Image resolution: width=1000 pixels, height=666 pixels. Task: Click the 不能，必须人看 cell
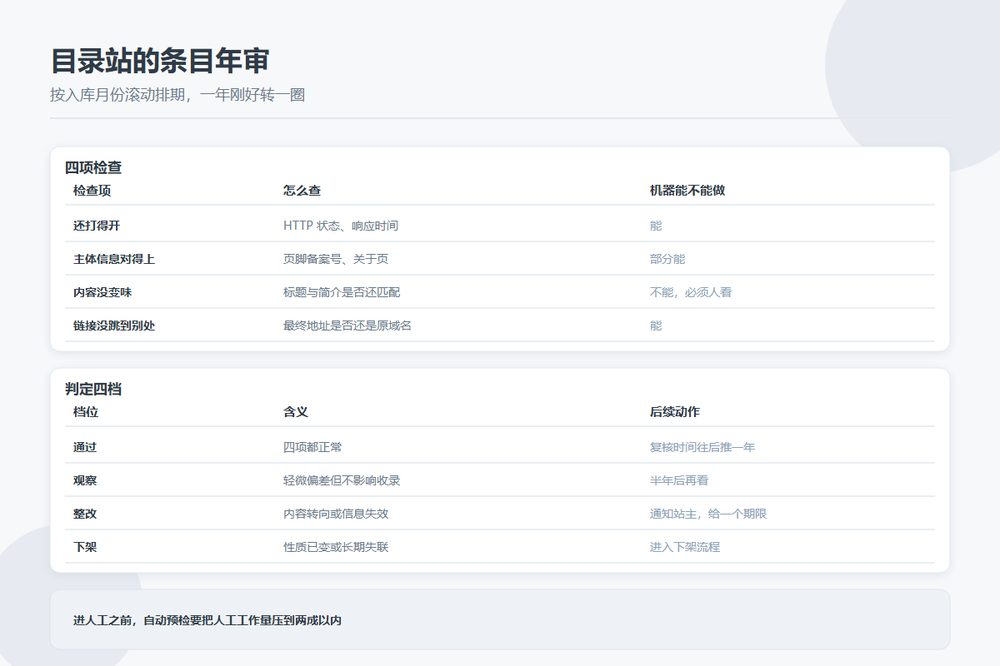click(690, 292)
